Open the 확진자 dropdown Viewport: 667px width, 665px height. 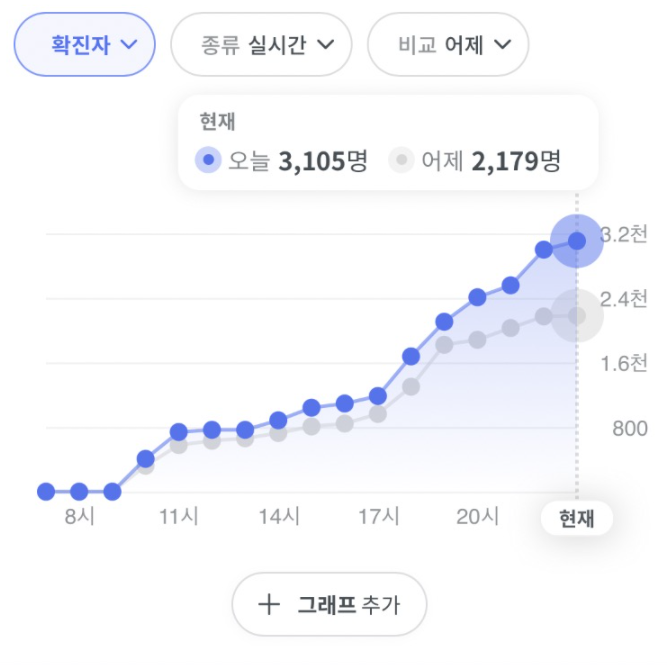click(x=85, y=44)
